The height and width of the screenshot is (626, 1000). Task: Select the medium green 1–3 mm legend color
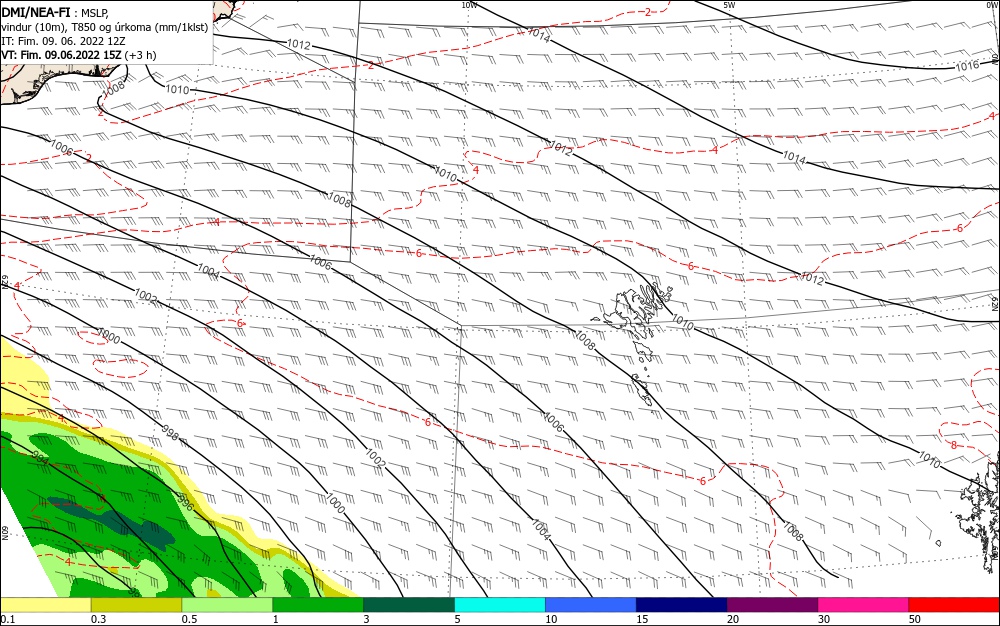[x=318, y=605]
